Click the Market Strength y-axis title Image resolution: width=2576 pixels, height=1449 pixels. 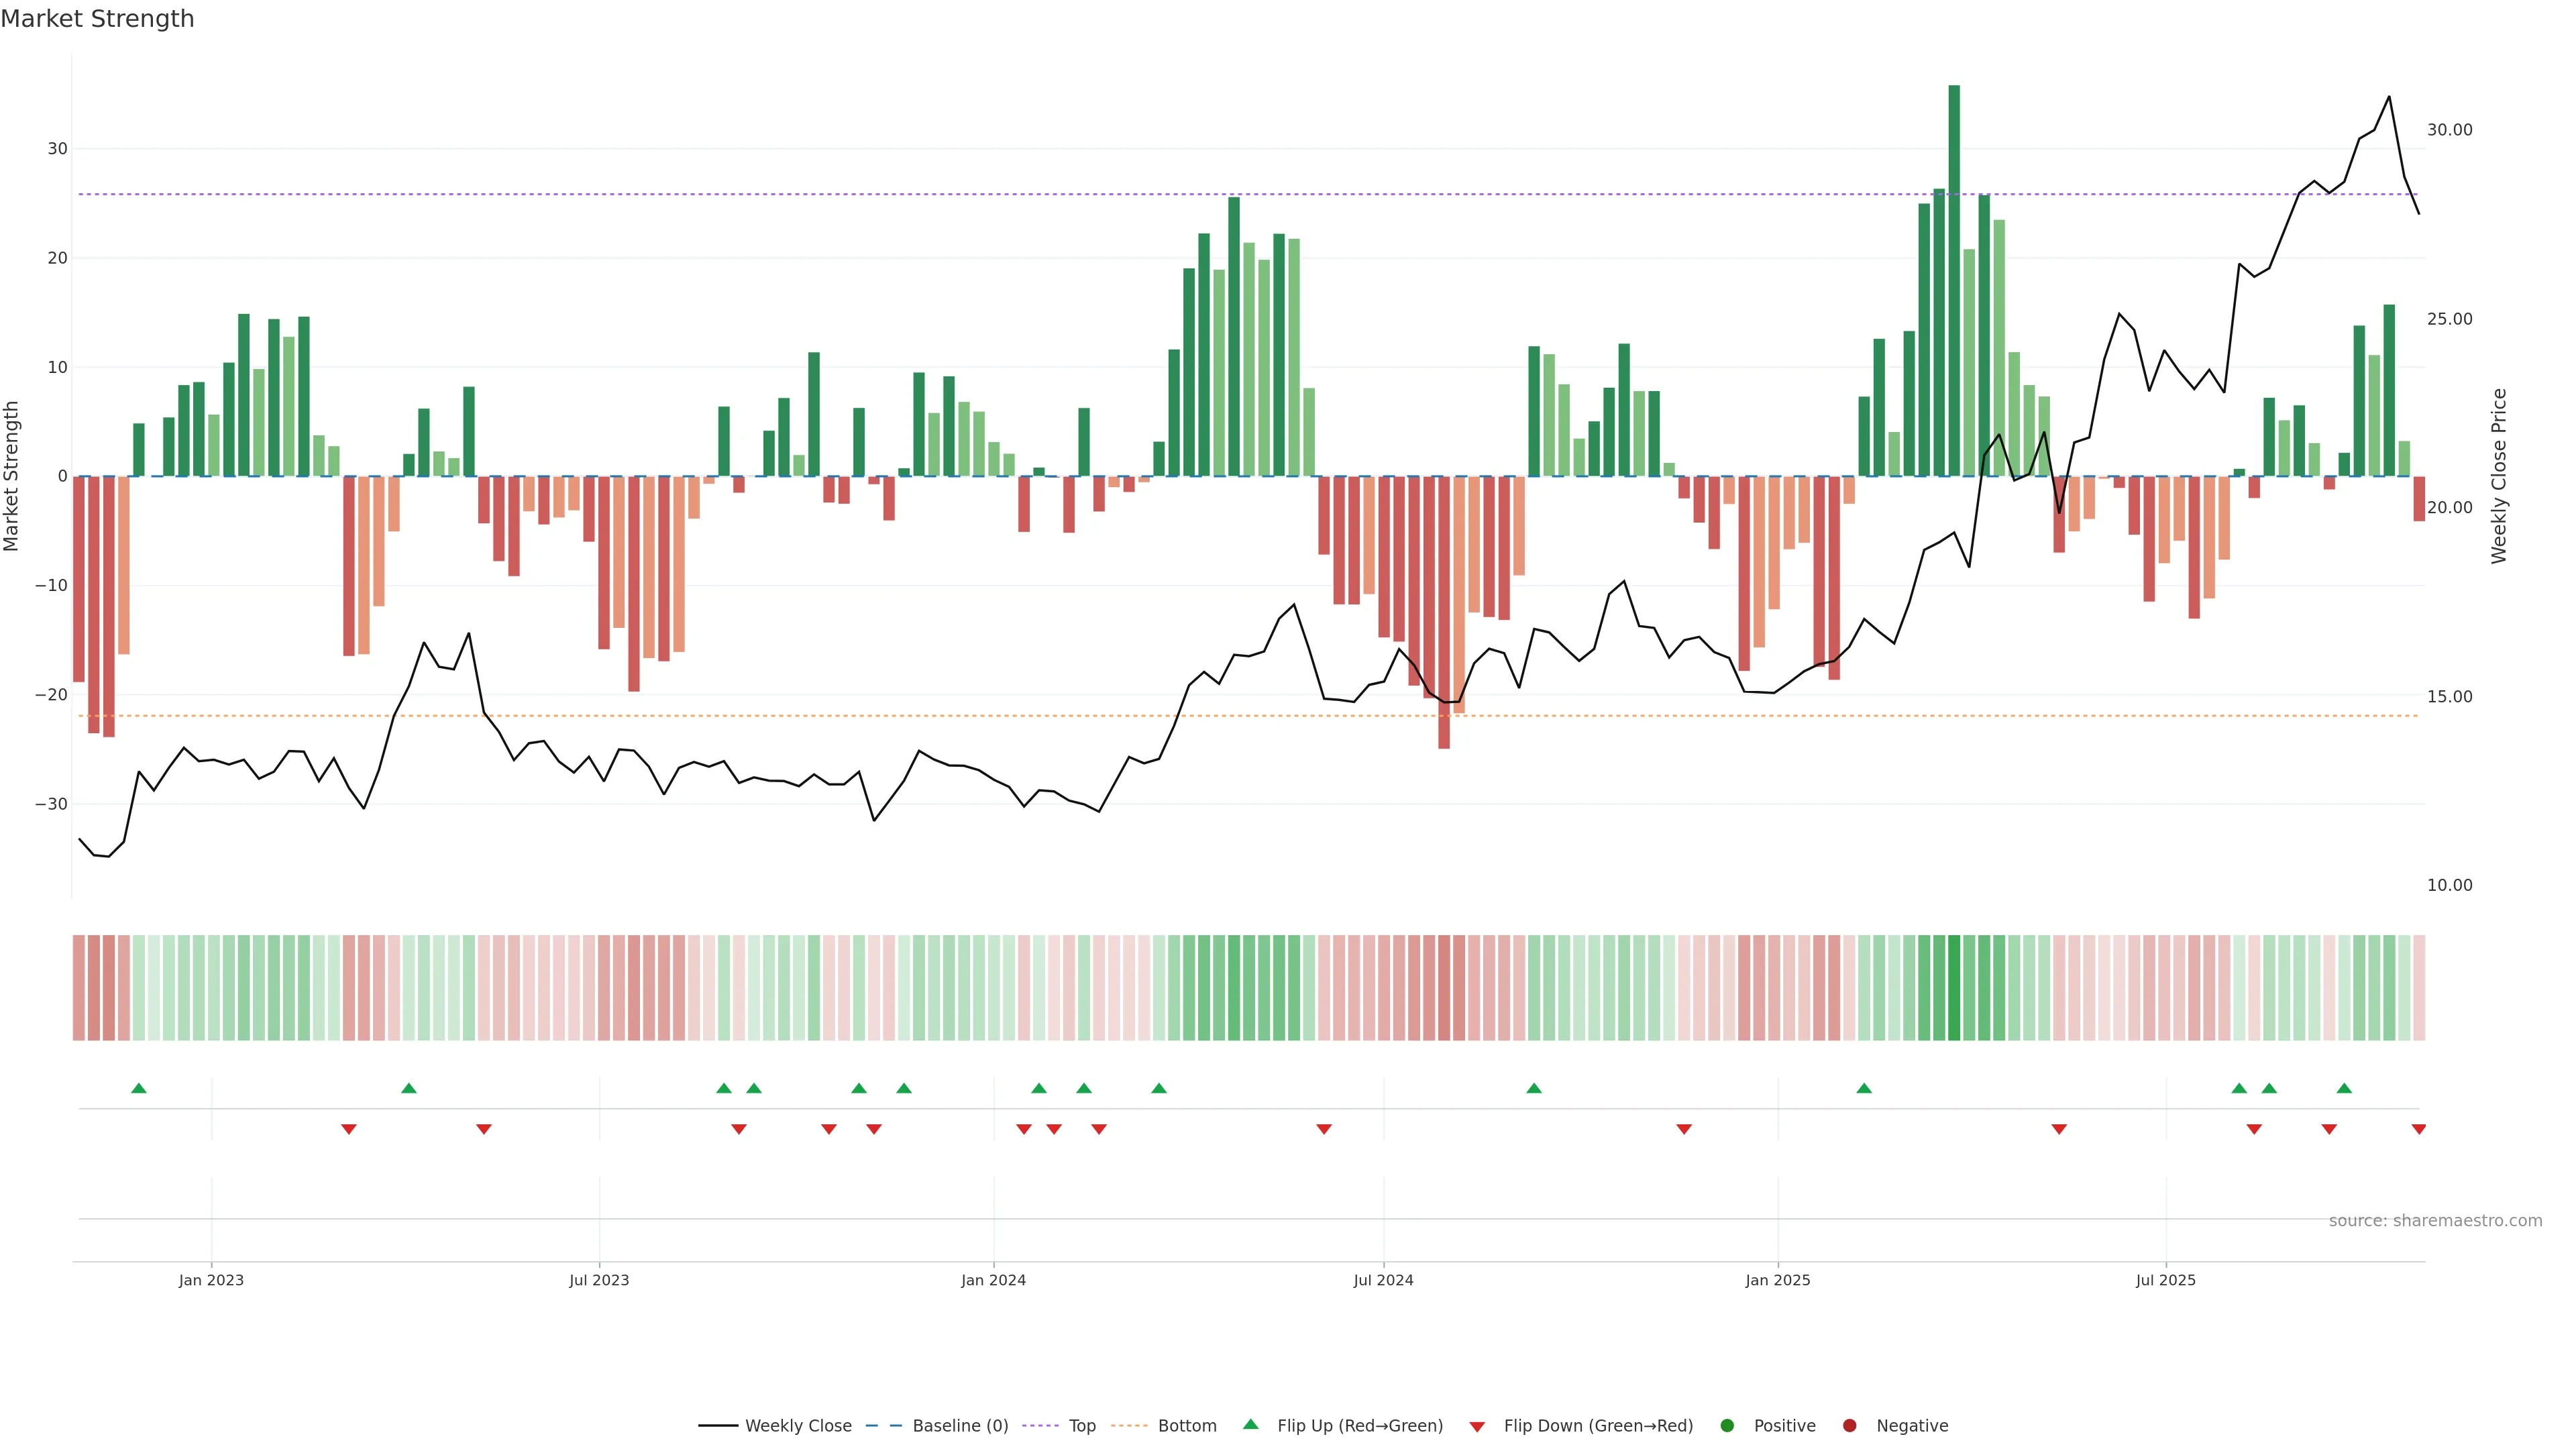coord(12,476)
